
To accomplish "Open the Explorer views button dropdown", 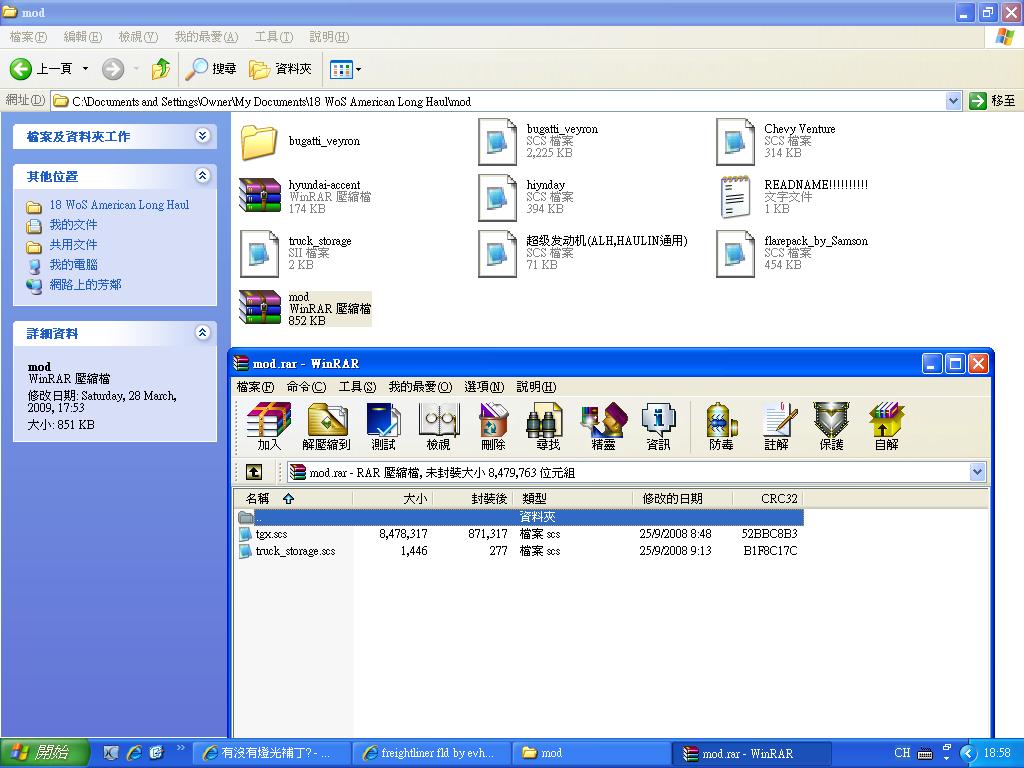I will (359, 69).
